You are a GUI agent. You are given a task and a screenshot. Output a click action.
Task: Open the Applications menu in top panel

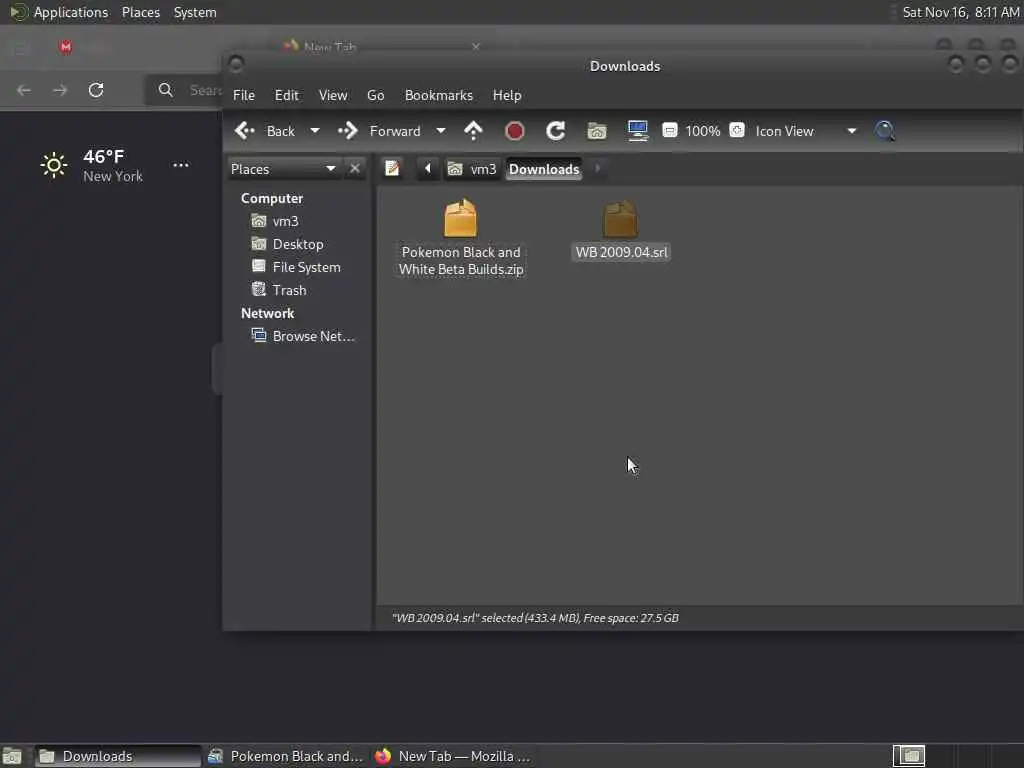(71, 12)
